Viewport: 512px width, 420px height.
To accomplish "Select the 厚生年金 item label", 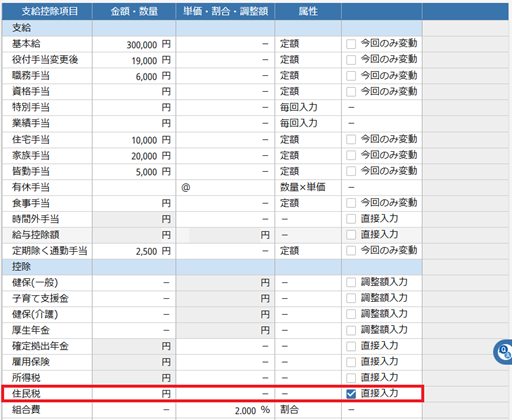I will (x=31, y=330).
